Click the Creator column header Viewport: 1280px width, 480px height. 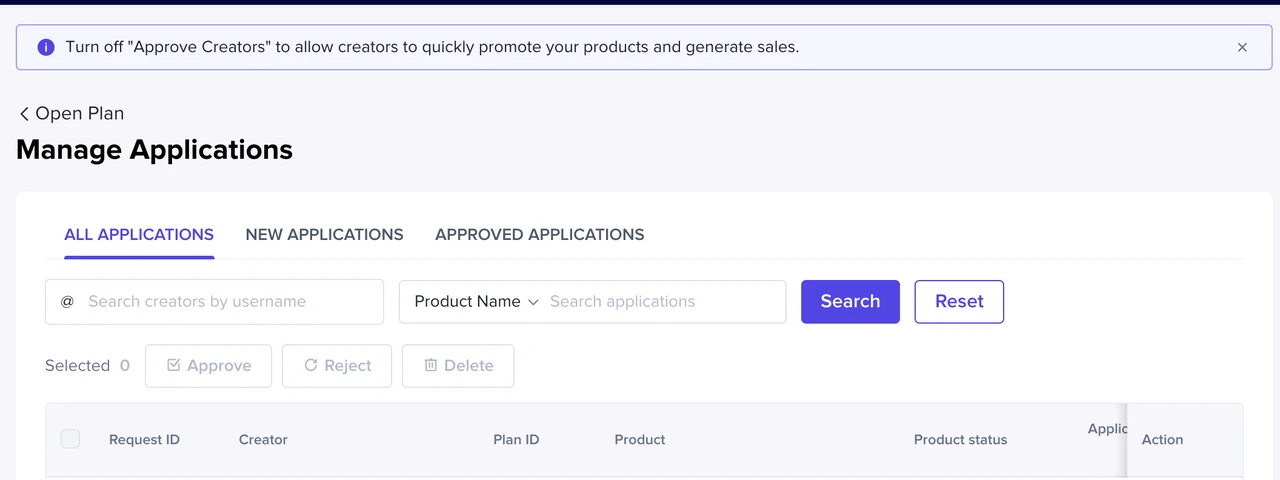pyautogui.click(x=263, y=440)
